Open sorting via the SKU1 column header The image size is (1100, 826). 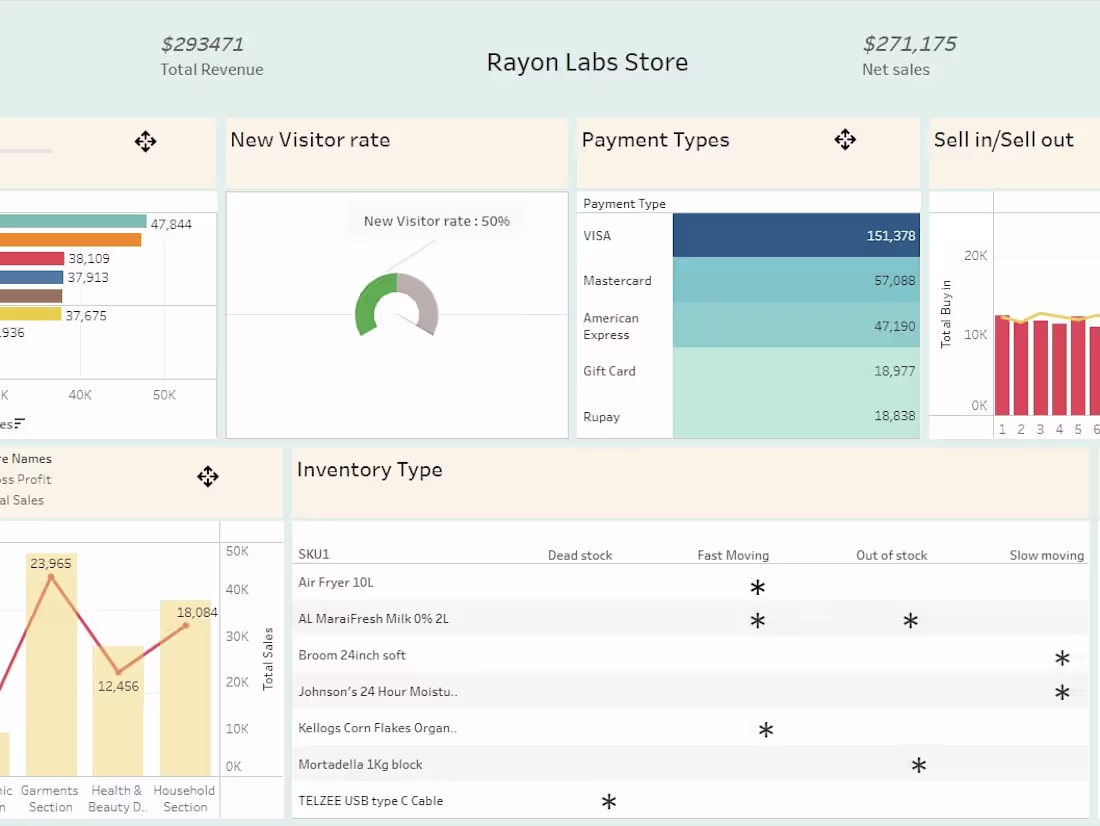[313, 554]
